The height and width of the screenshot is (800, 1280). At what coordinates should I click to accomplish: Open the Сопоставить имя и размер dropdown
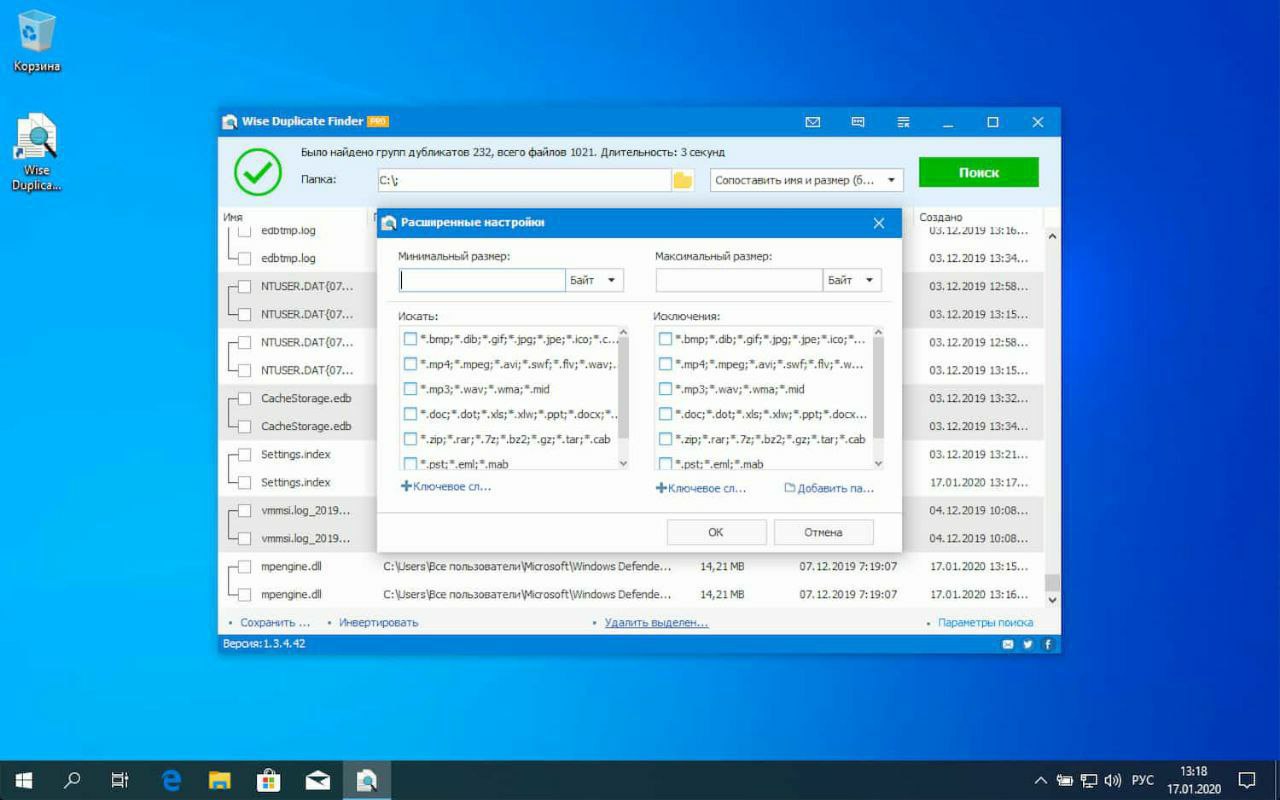[x=807, y=180]
